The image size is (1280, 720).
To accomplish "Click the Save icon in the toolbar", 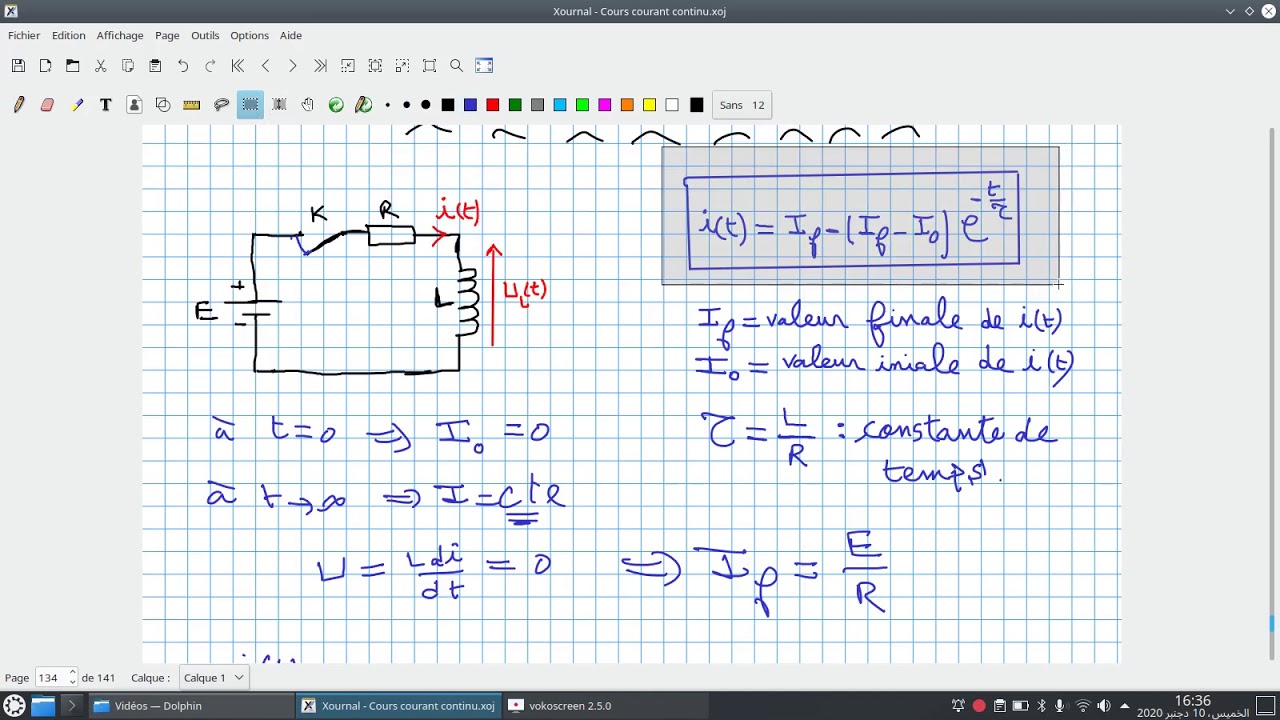I will coord(18,66).
